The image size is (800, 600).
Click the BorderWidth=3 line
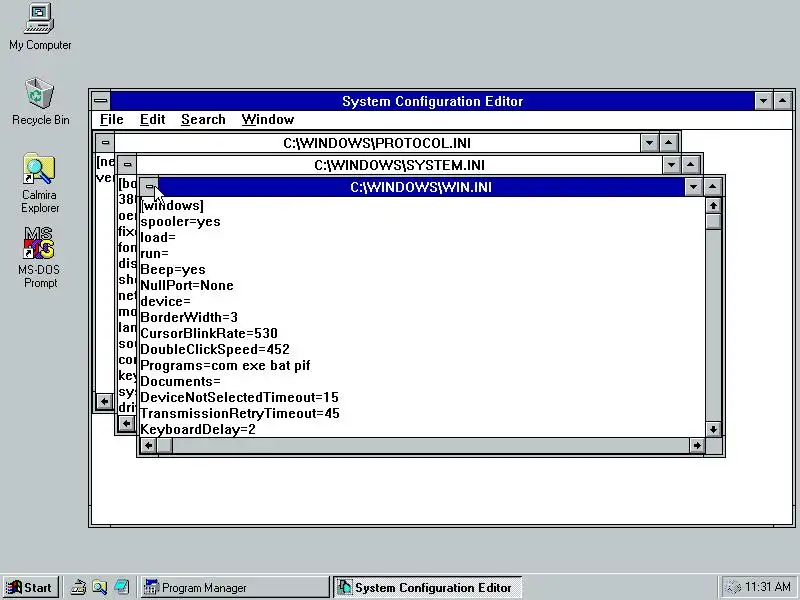click(189, 317)
